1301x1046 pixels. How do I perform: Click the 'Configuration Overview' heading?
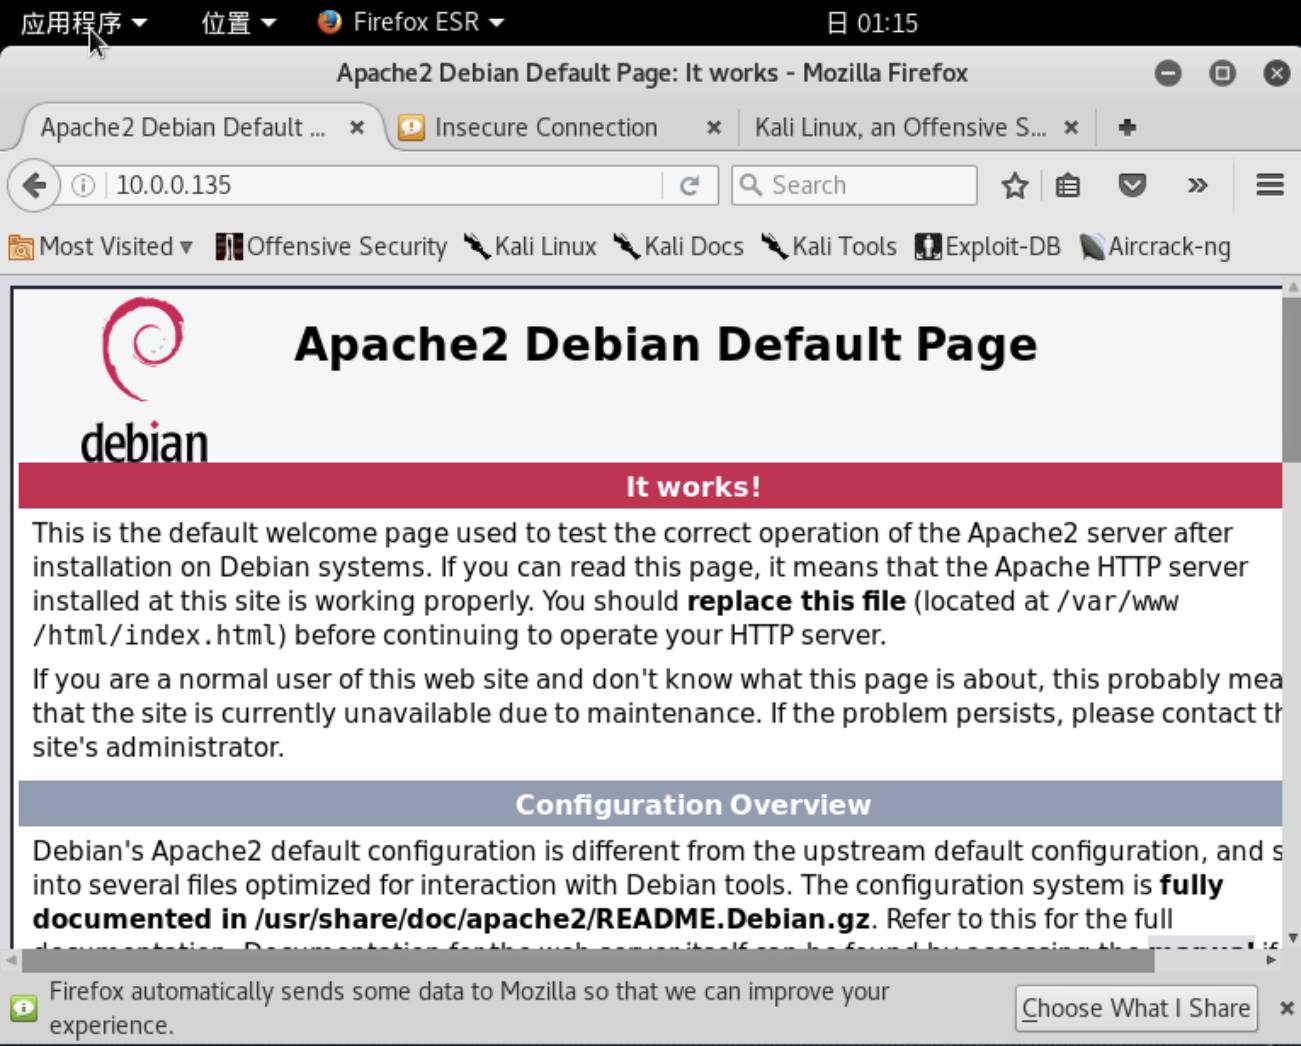point(693,804)
